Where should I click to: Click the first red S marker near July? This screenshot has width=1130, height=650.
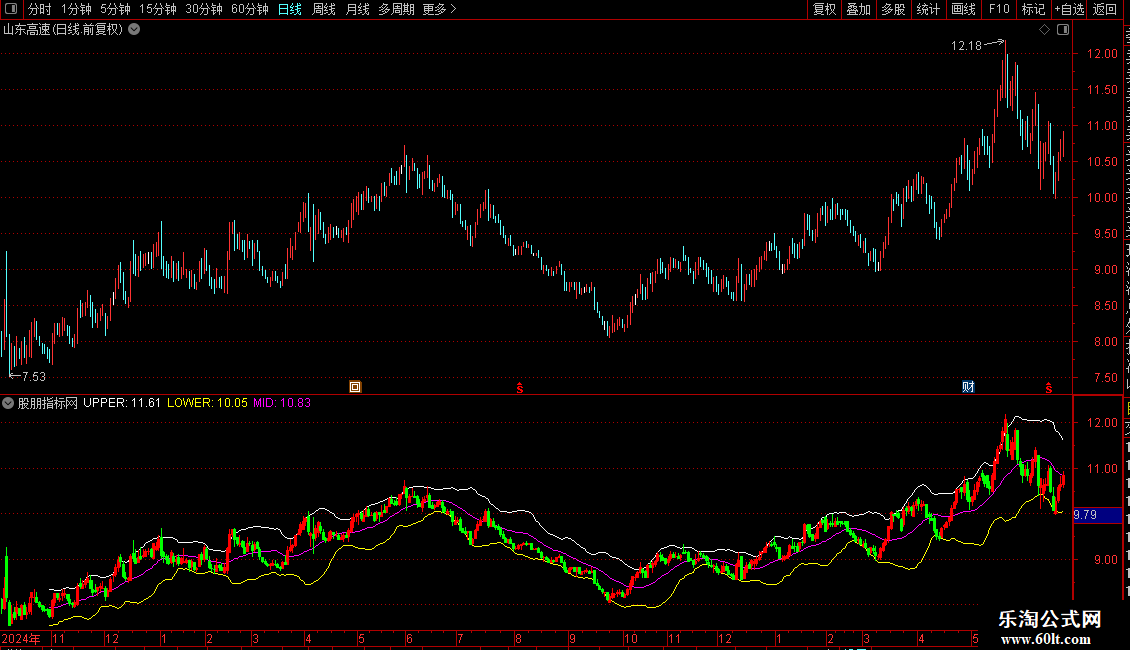coord(520,388)
